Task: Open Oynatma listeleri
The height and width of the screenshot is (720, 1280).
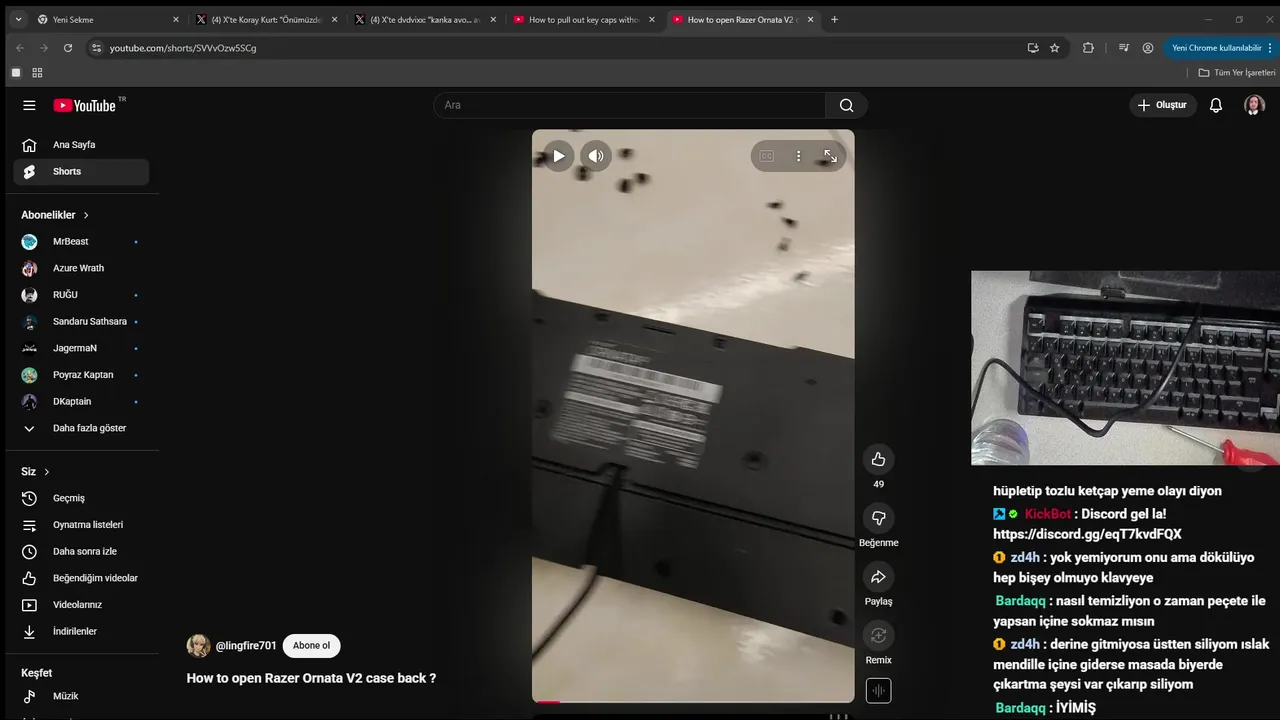Action: [x=82, y=525]
